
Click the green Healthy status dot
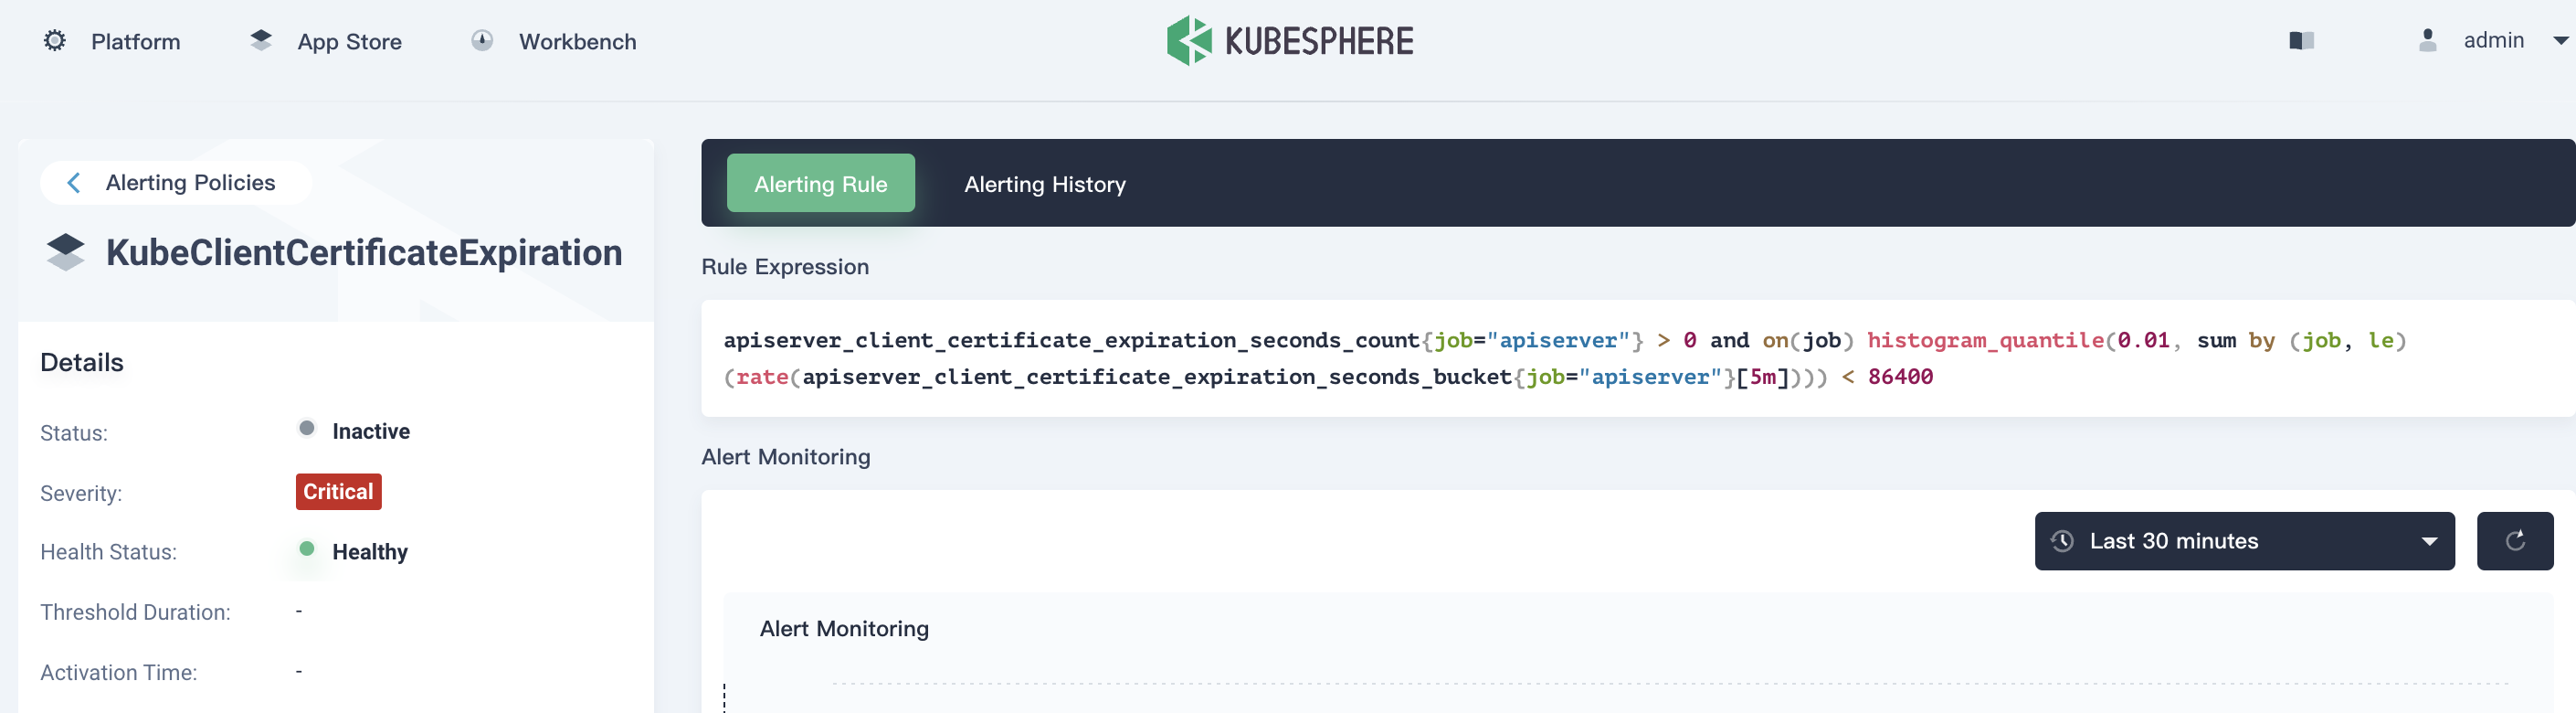click(x=307, y=548)
